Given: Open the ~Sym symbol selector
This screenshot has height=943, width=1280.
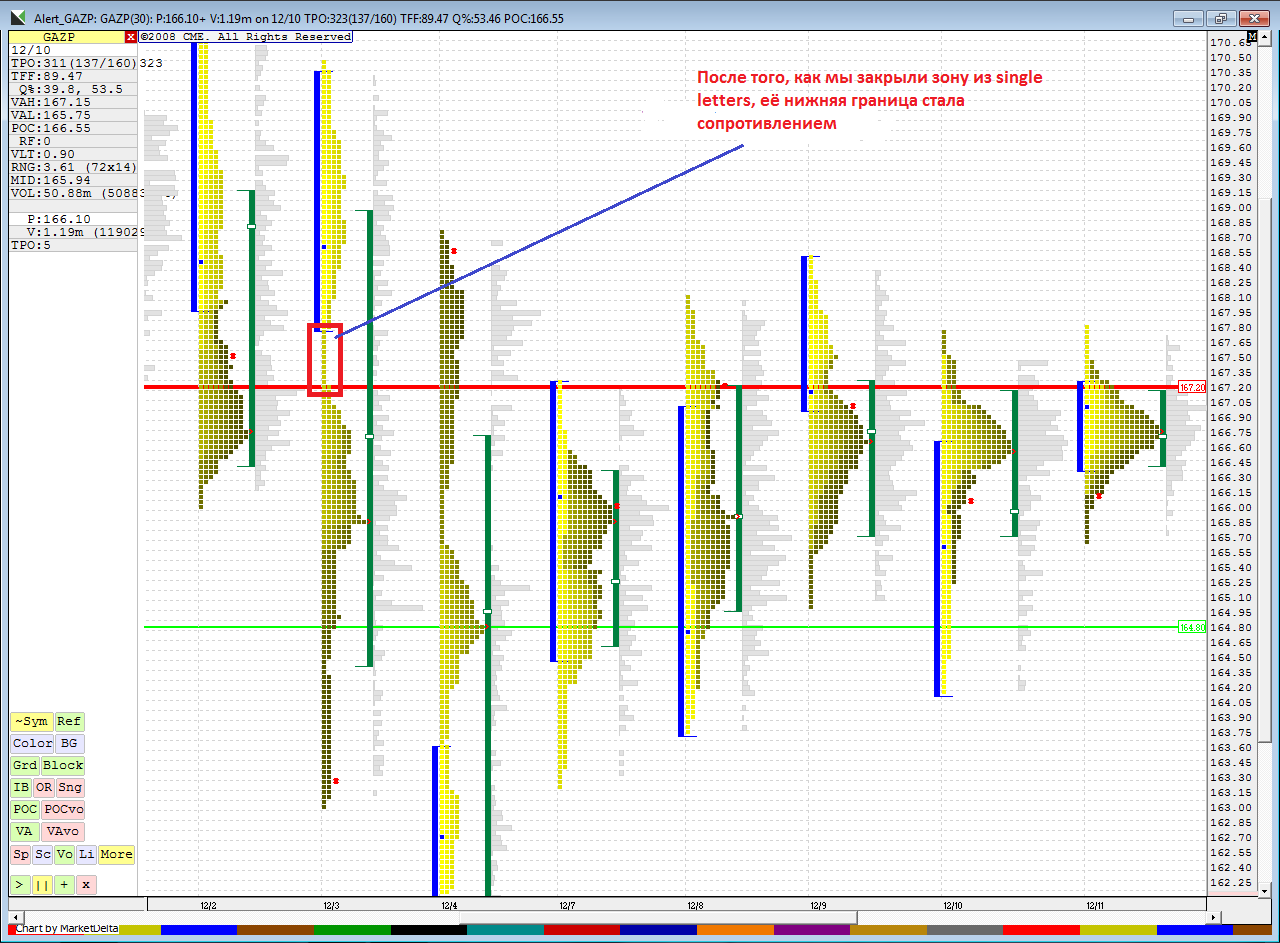Looking at the screenshot, I should point(30,722).
